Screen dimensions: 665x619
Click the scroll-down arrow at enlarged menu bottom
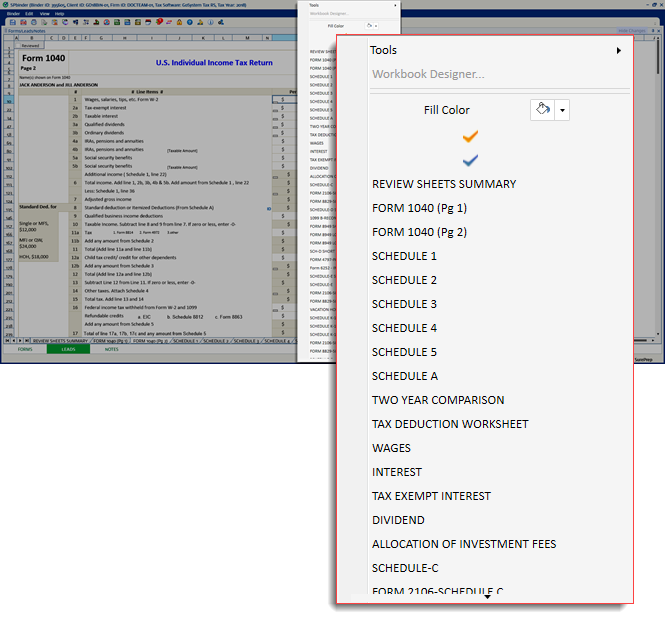point(487,597)
